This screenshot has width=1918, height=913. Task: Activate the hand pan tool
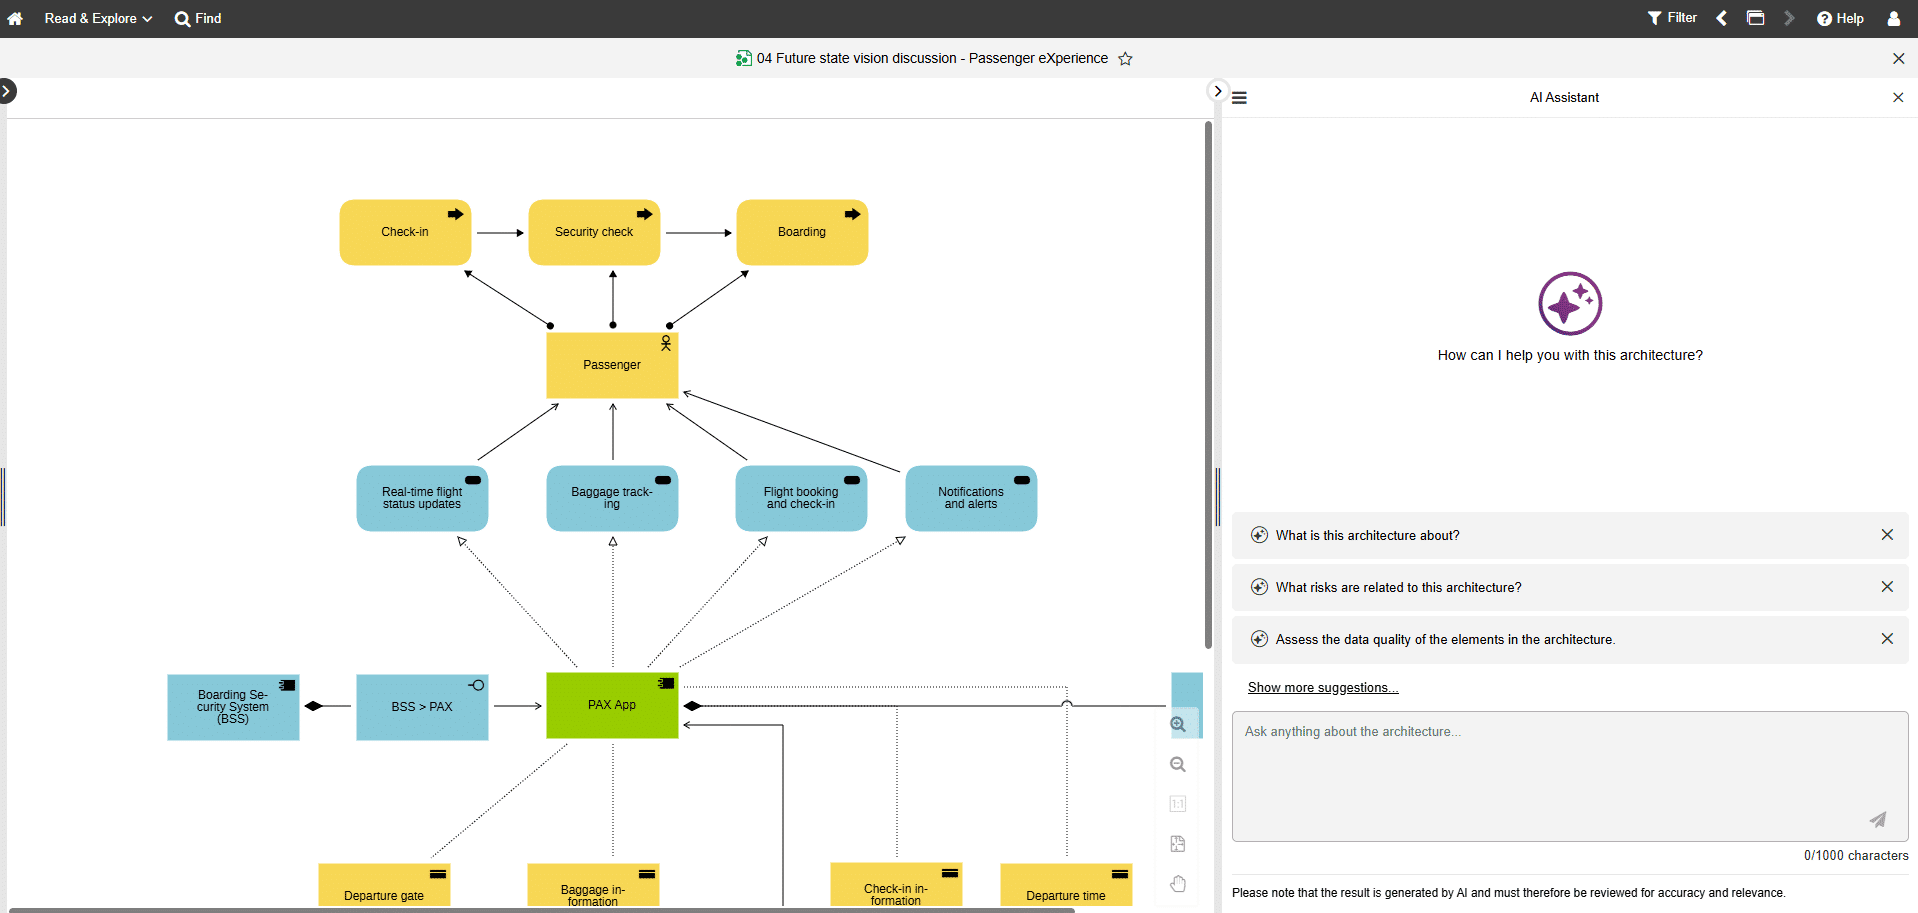click(x=1178, y=884)
